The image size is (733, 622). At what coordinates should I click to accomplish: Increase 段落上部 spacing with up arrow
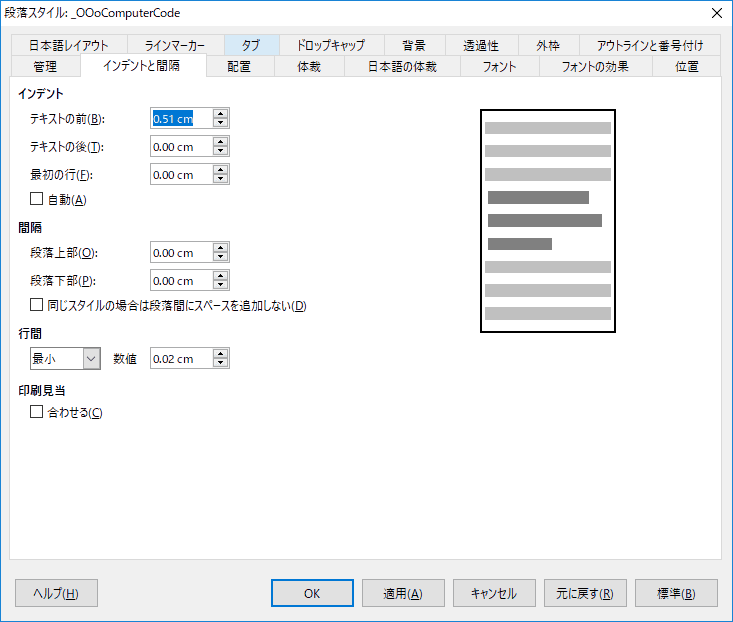[221, 248]
